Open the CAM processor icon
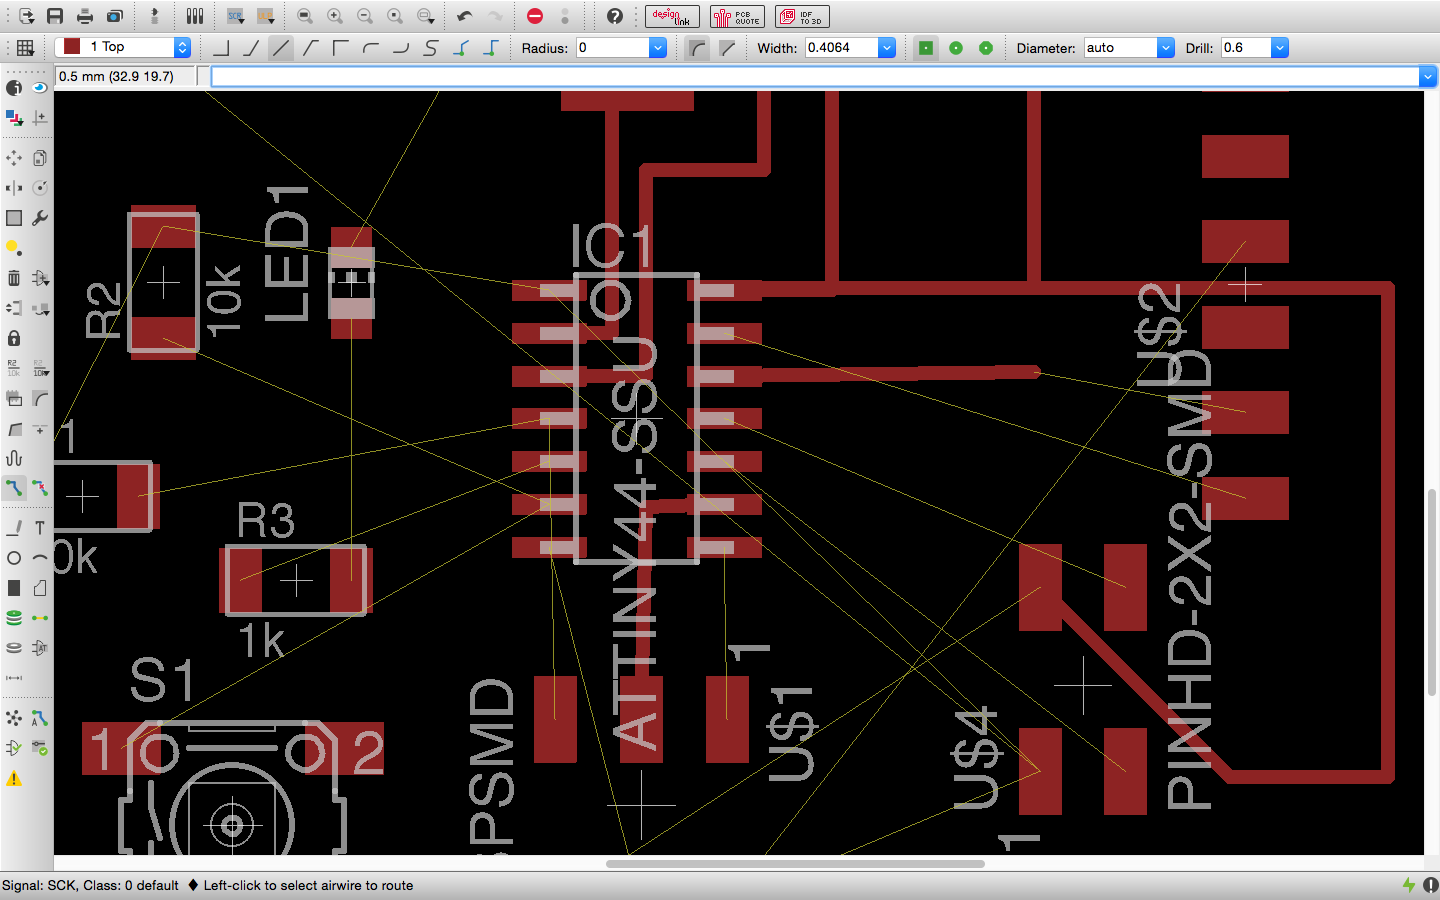This screenshot has width=1440, height=900. 115,16
